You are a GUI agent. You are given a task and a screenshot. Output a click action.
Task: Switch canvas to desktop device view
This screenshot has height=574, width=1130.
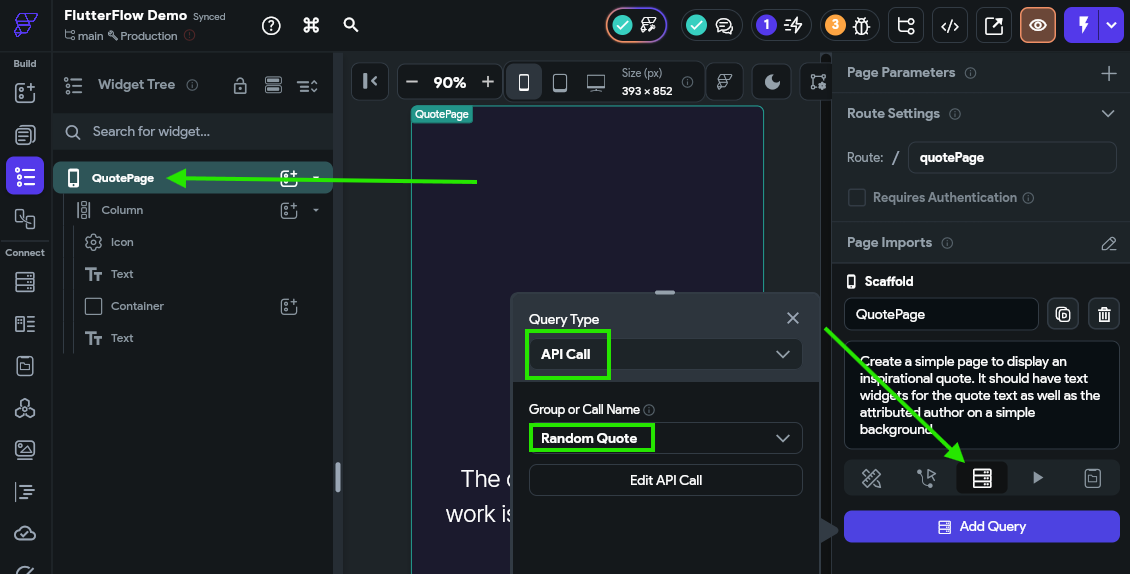tap(595, 82)
